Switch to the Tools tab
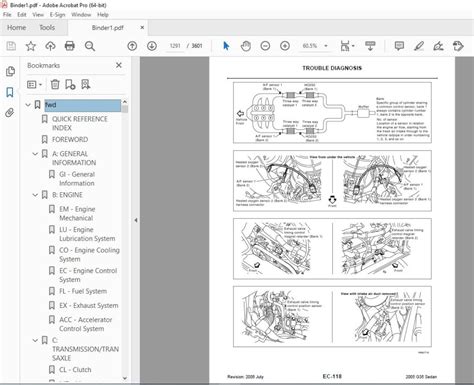Screen dimensions: 474x385 (47, 28)
